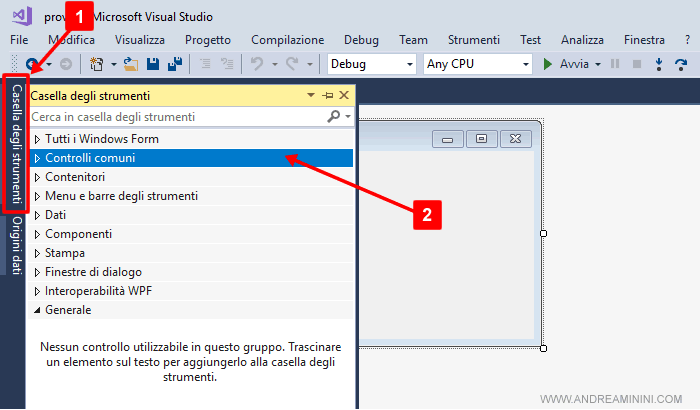Open the Any CPU platform dropdown
This screenshot has height=410, width=700.
coord(476,64)
